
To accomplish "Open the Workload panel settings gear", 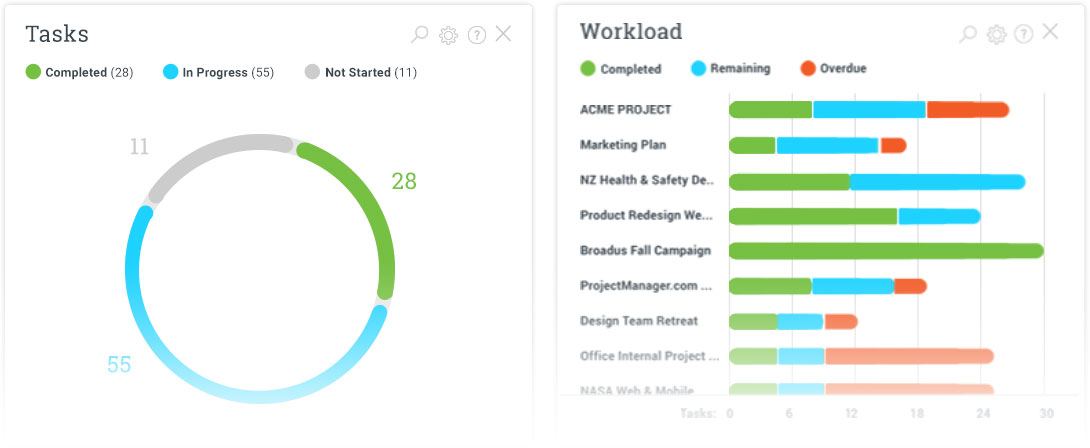I will (996, 34).
